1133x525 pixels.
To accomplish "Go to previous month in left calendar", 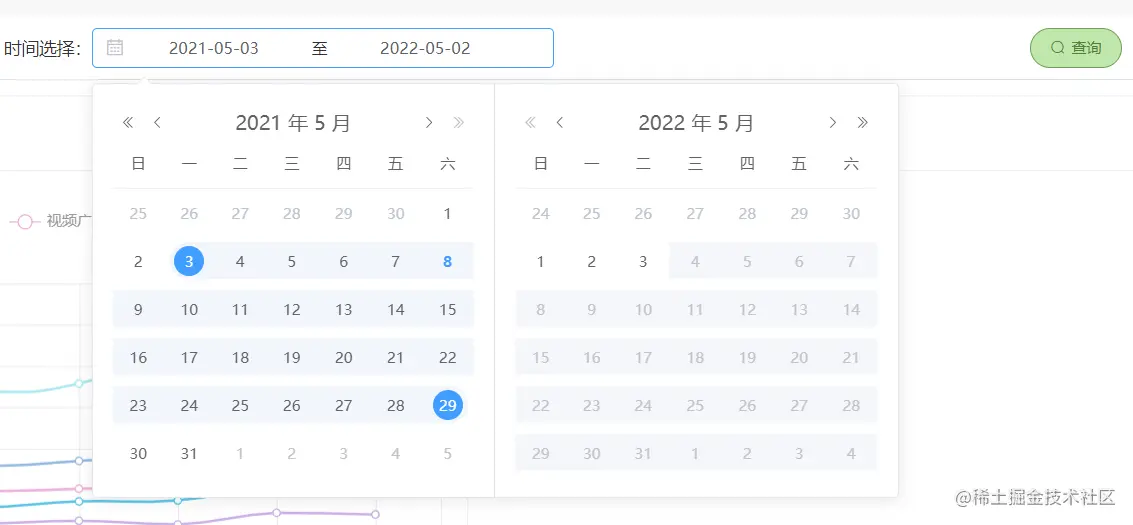I will click(157, 123).
